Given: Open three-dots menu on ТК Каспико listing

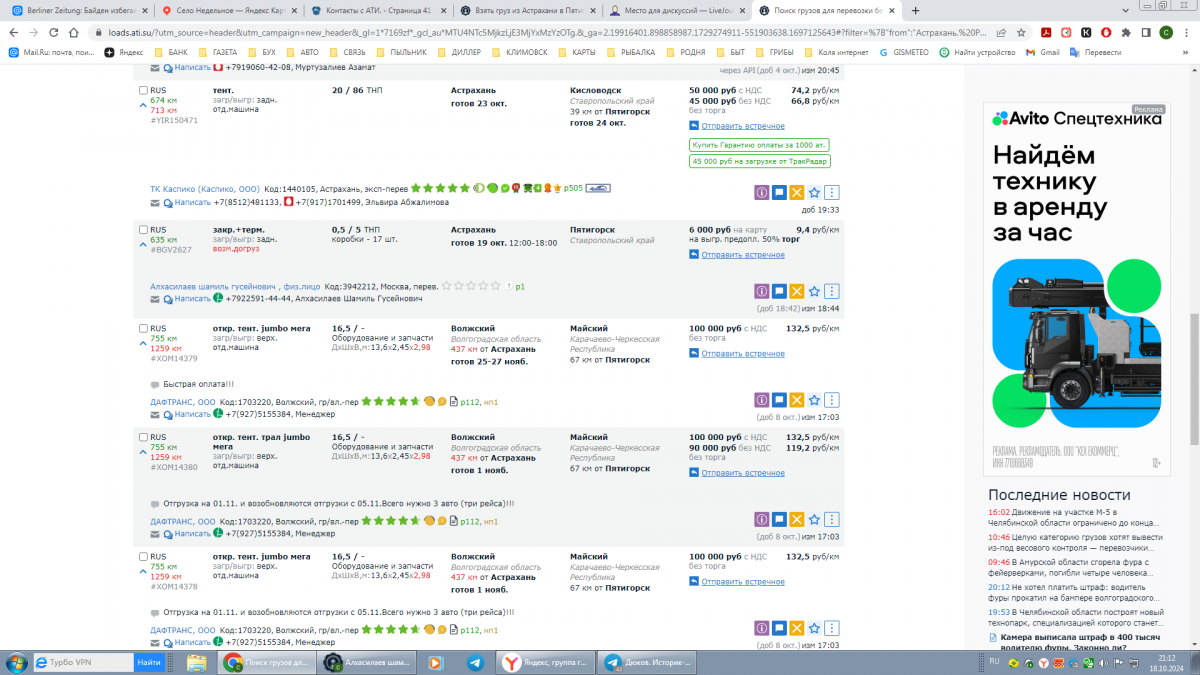Looking at the screenshot, I should pyautogui.click(x=832, y=194).
